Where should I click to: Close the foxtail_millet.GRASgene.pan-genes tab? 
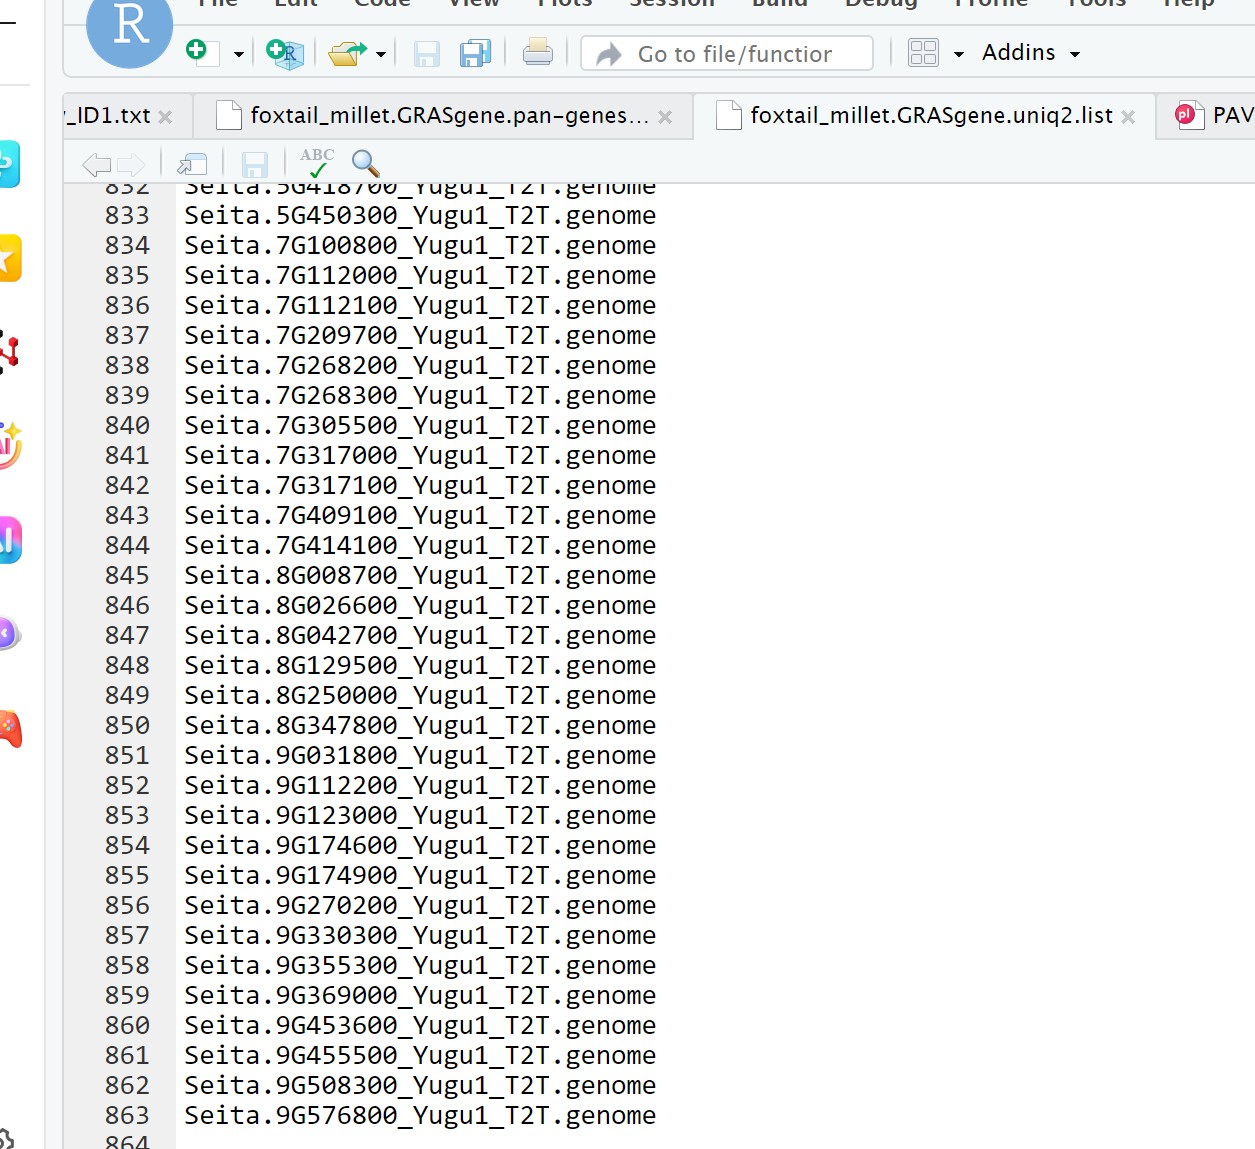[665, 117]
